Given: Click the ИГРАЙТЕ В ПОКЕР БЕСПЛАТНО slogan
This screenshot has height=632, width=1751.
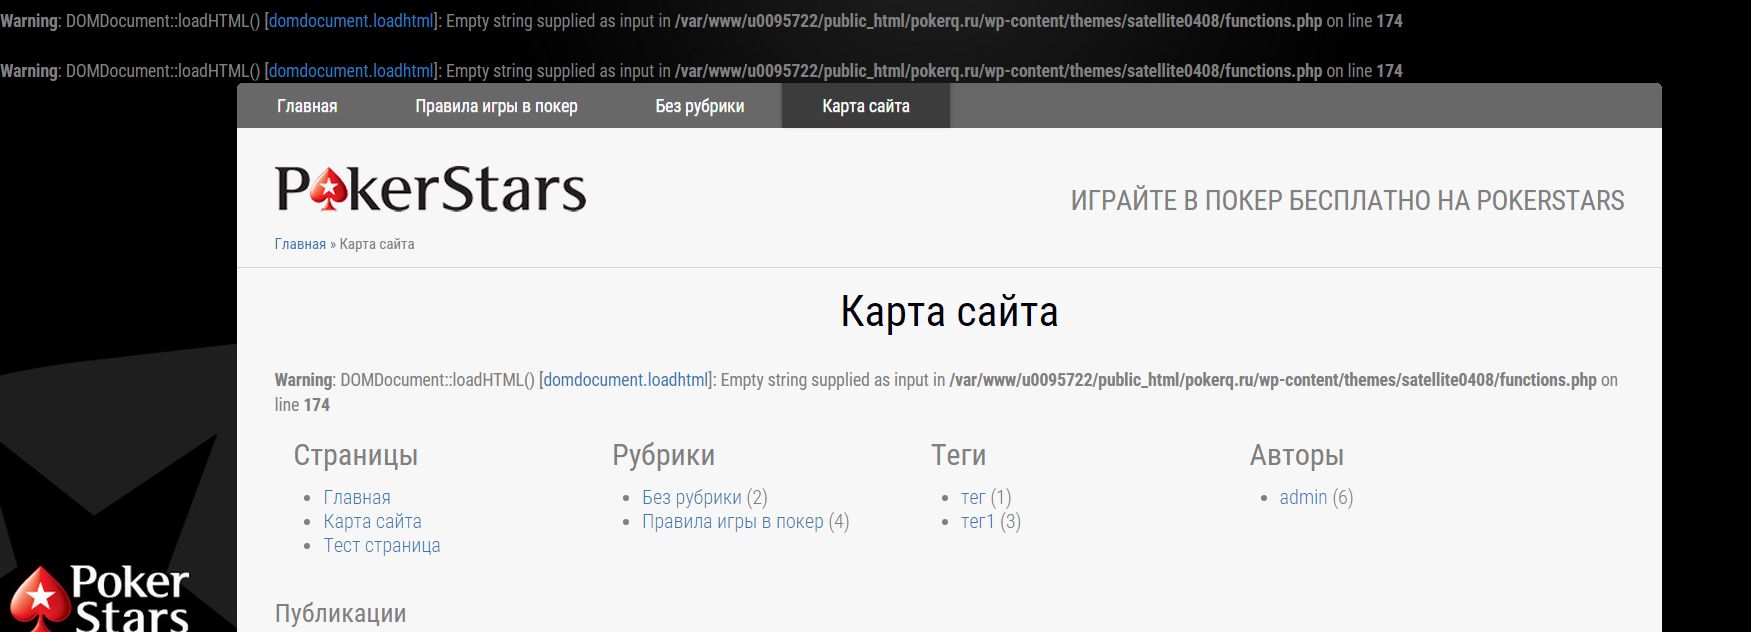Looking at the screenshot, I should [1347, 201].
